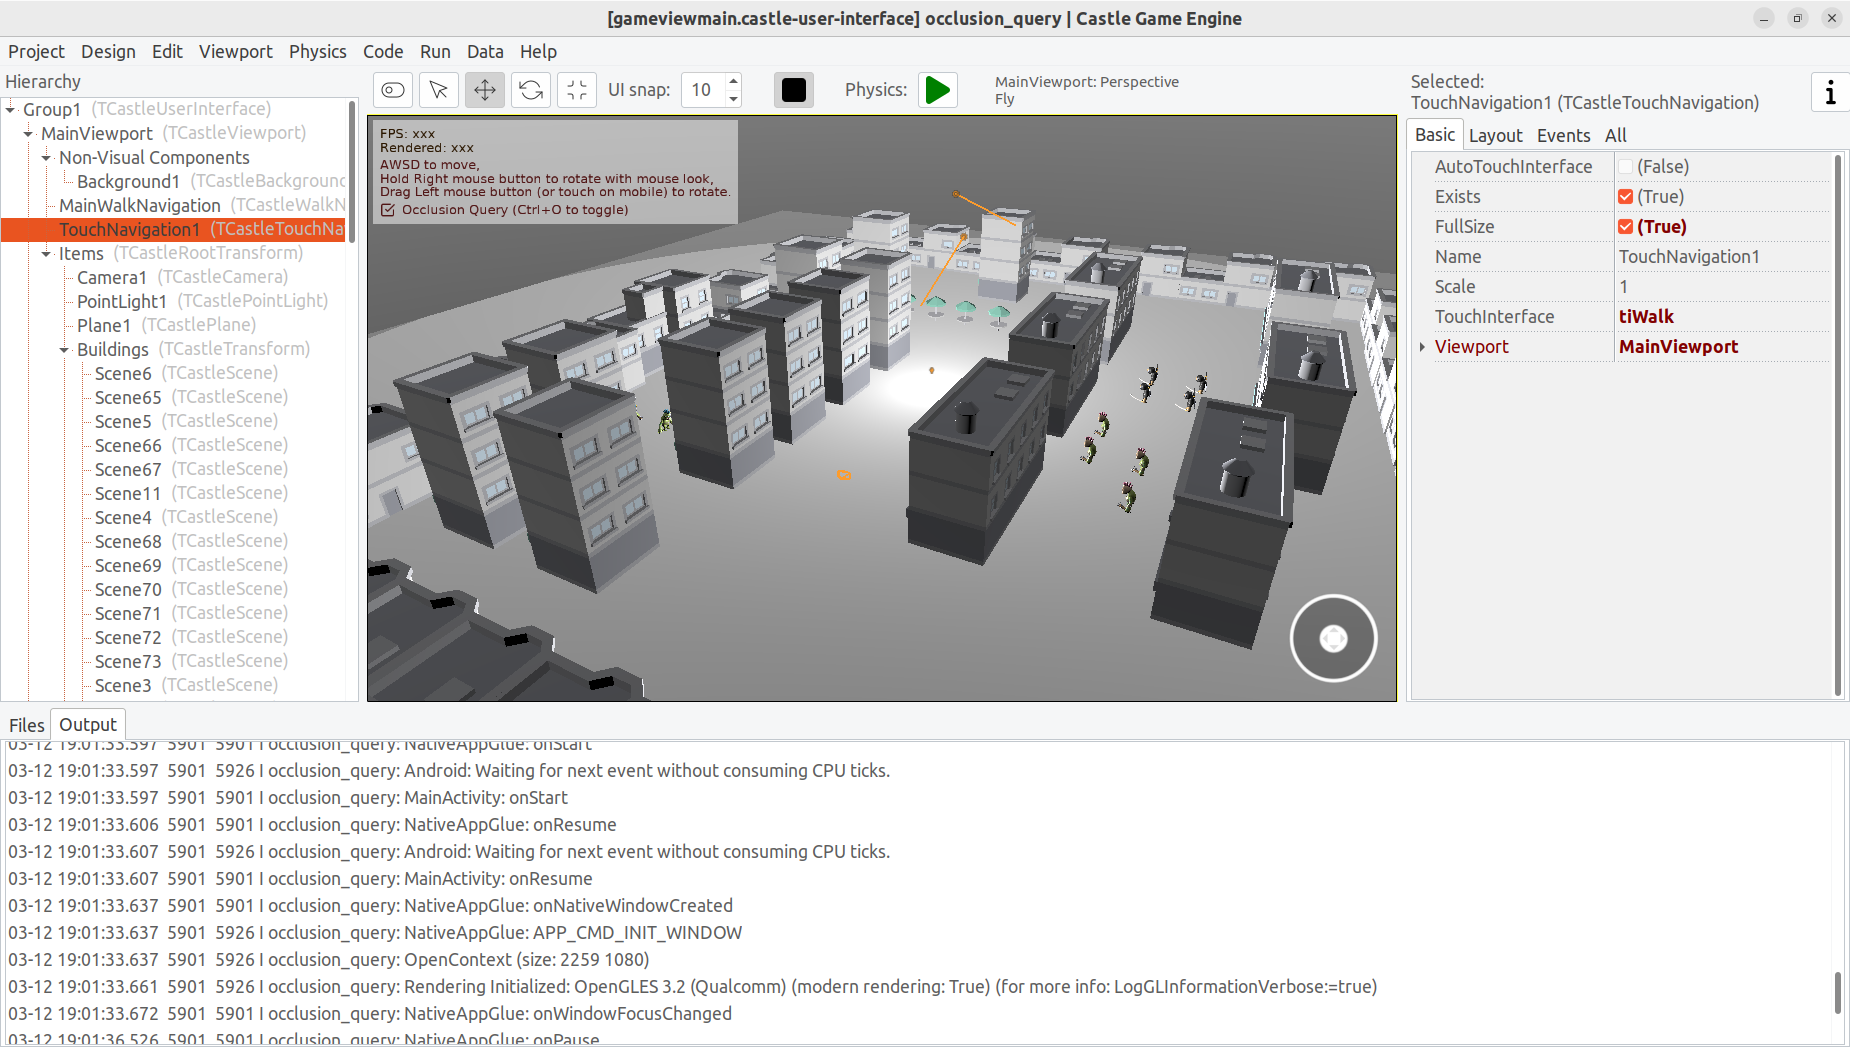
Task: Expand the Viewport property row
Action: pyautogui.click(x=1422, y=347)
